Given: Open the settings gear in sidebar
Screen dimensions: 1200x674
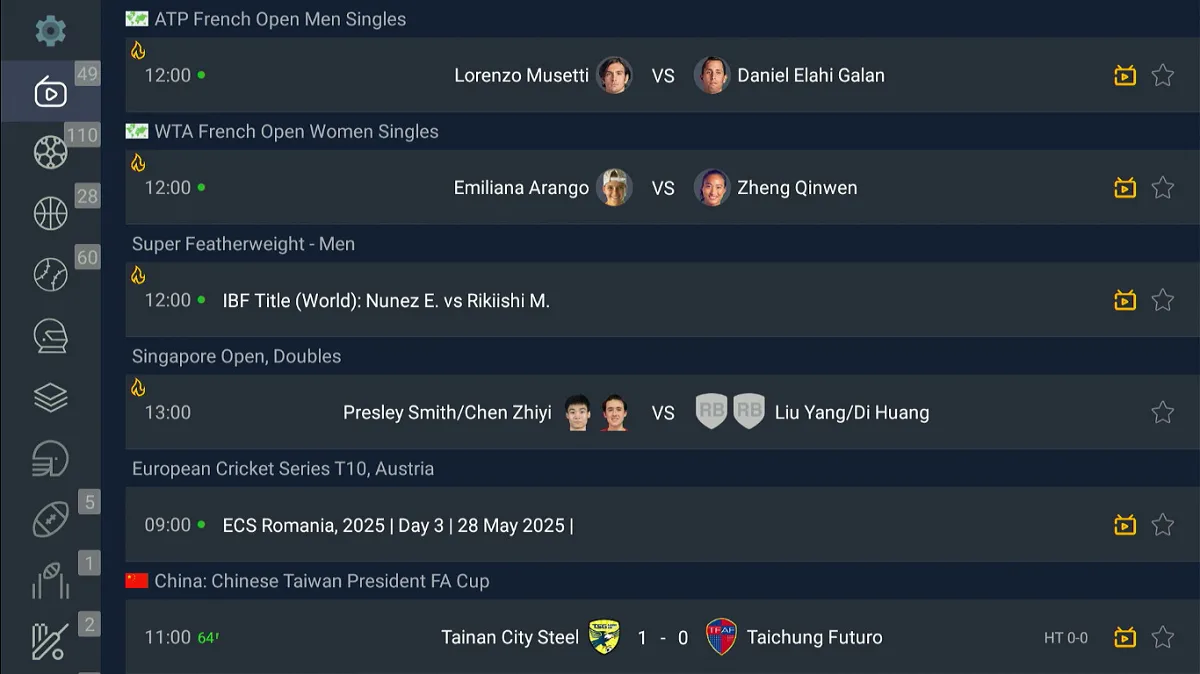Looking at the screenshot, I should pos(50,30).
